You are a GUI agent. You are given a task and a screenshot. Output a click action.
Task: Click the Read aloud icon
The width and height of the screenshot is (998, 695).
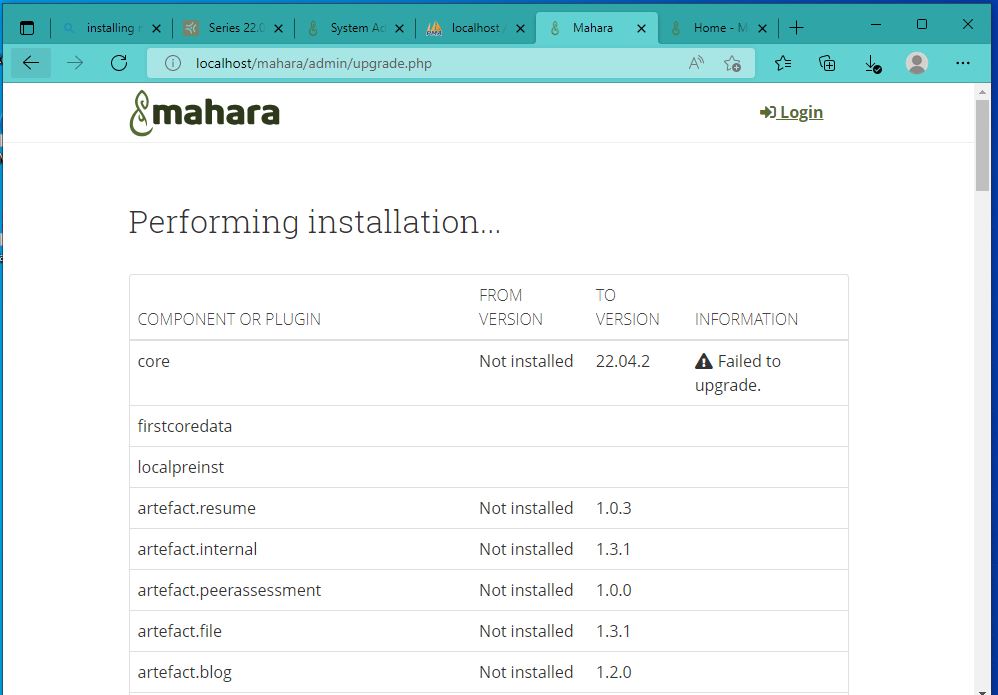click(x=696, y=63)
